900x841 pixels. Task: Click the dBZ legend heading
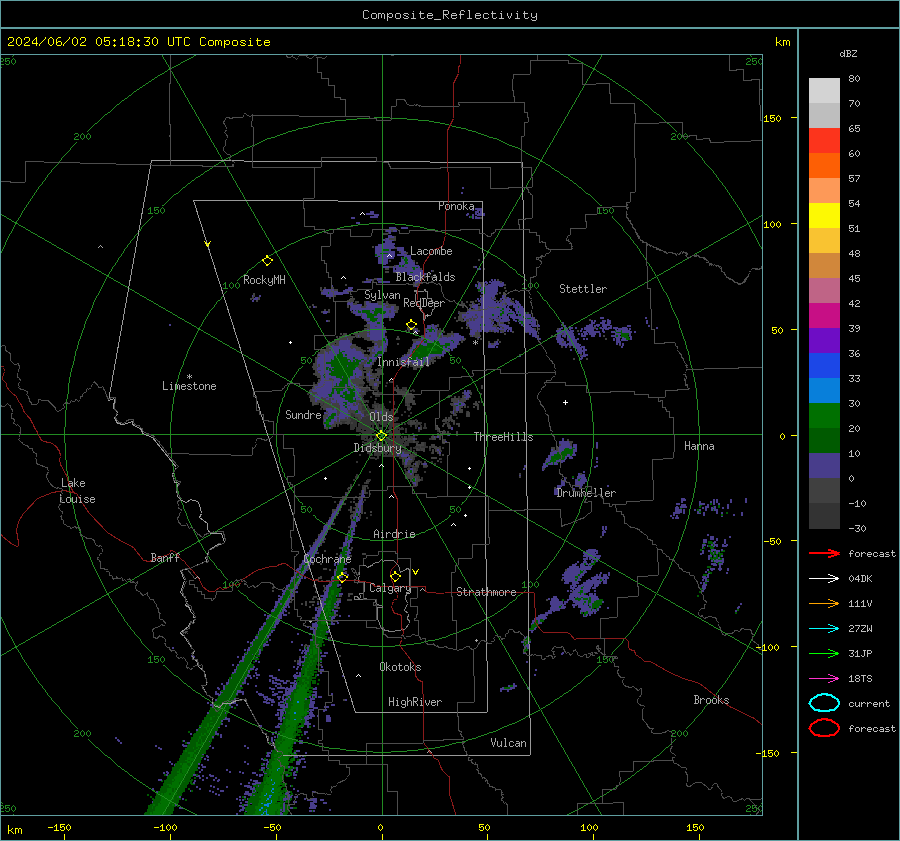pos(848,54)
